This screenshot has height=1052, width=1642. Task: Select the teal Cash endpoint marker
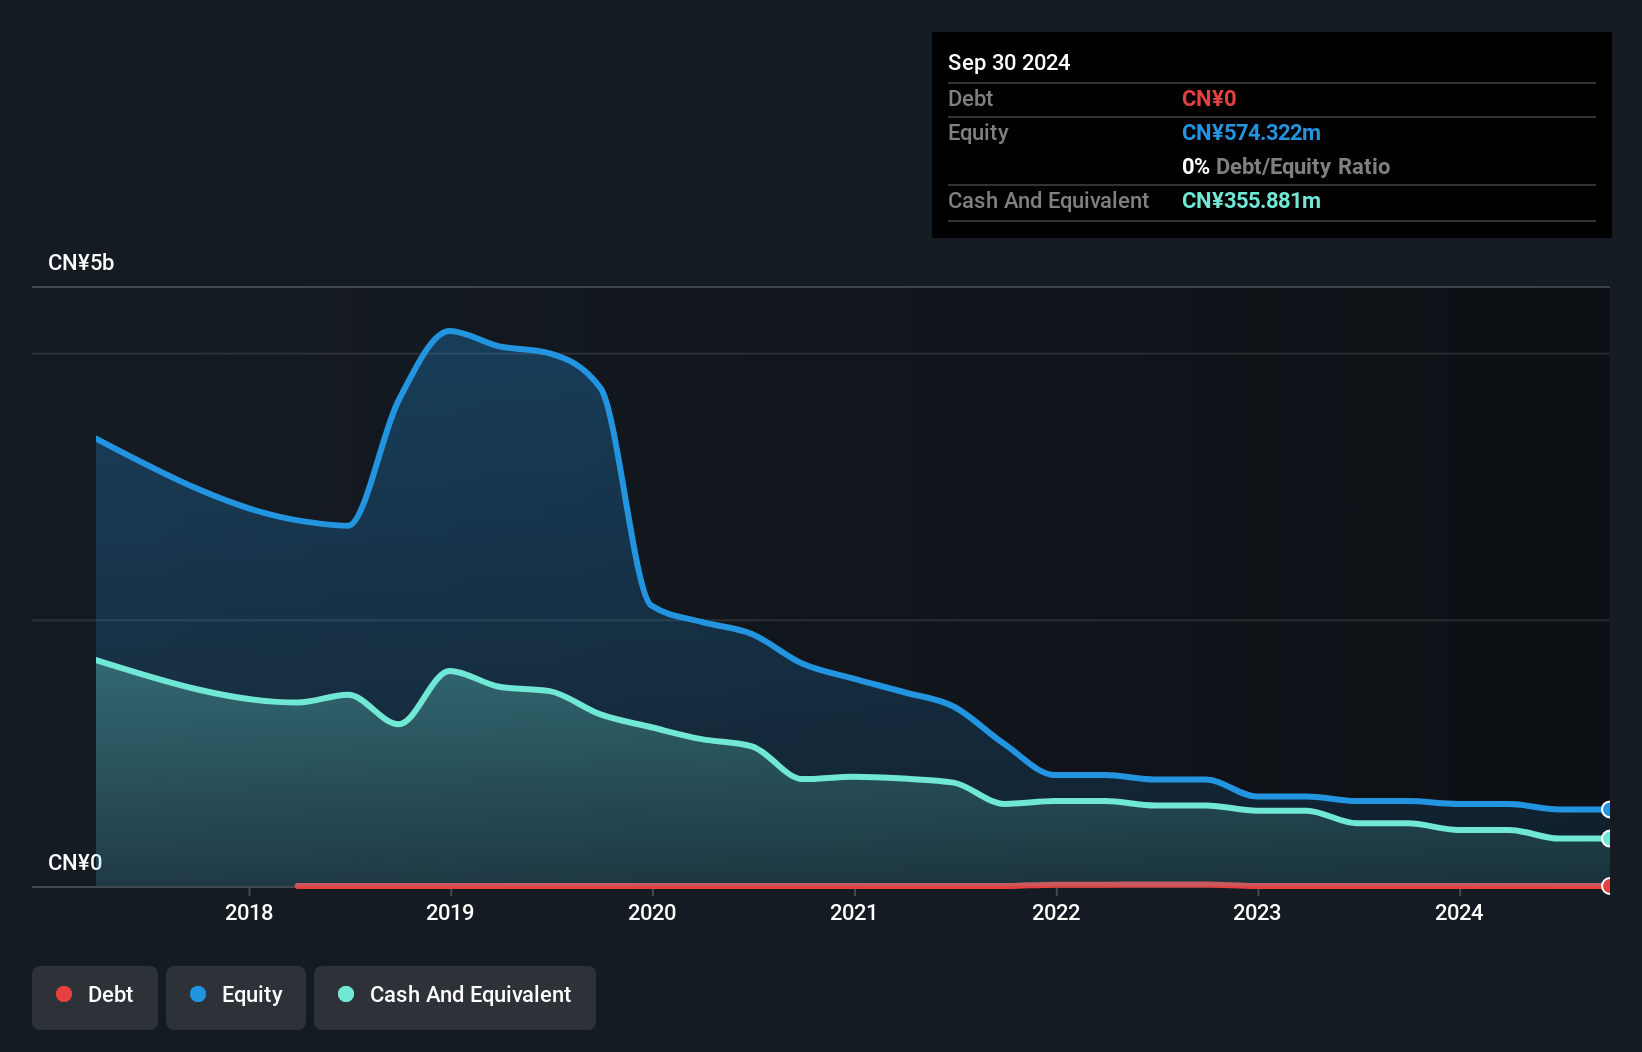(1607, 839)
